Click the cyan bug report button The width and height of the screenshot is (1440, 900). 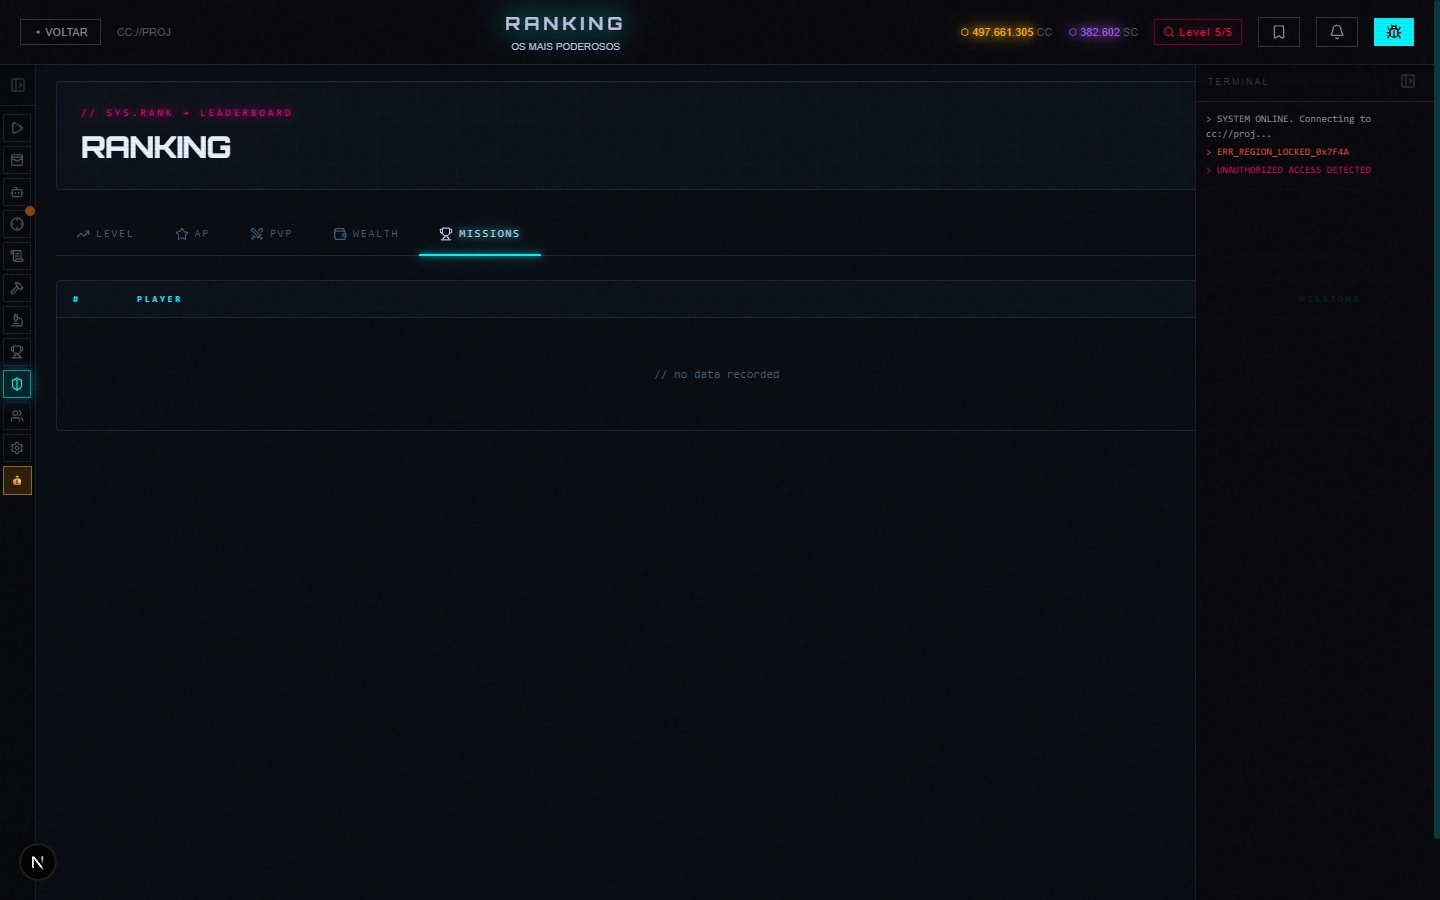tap(1394, 32)
